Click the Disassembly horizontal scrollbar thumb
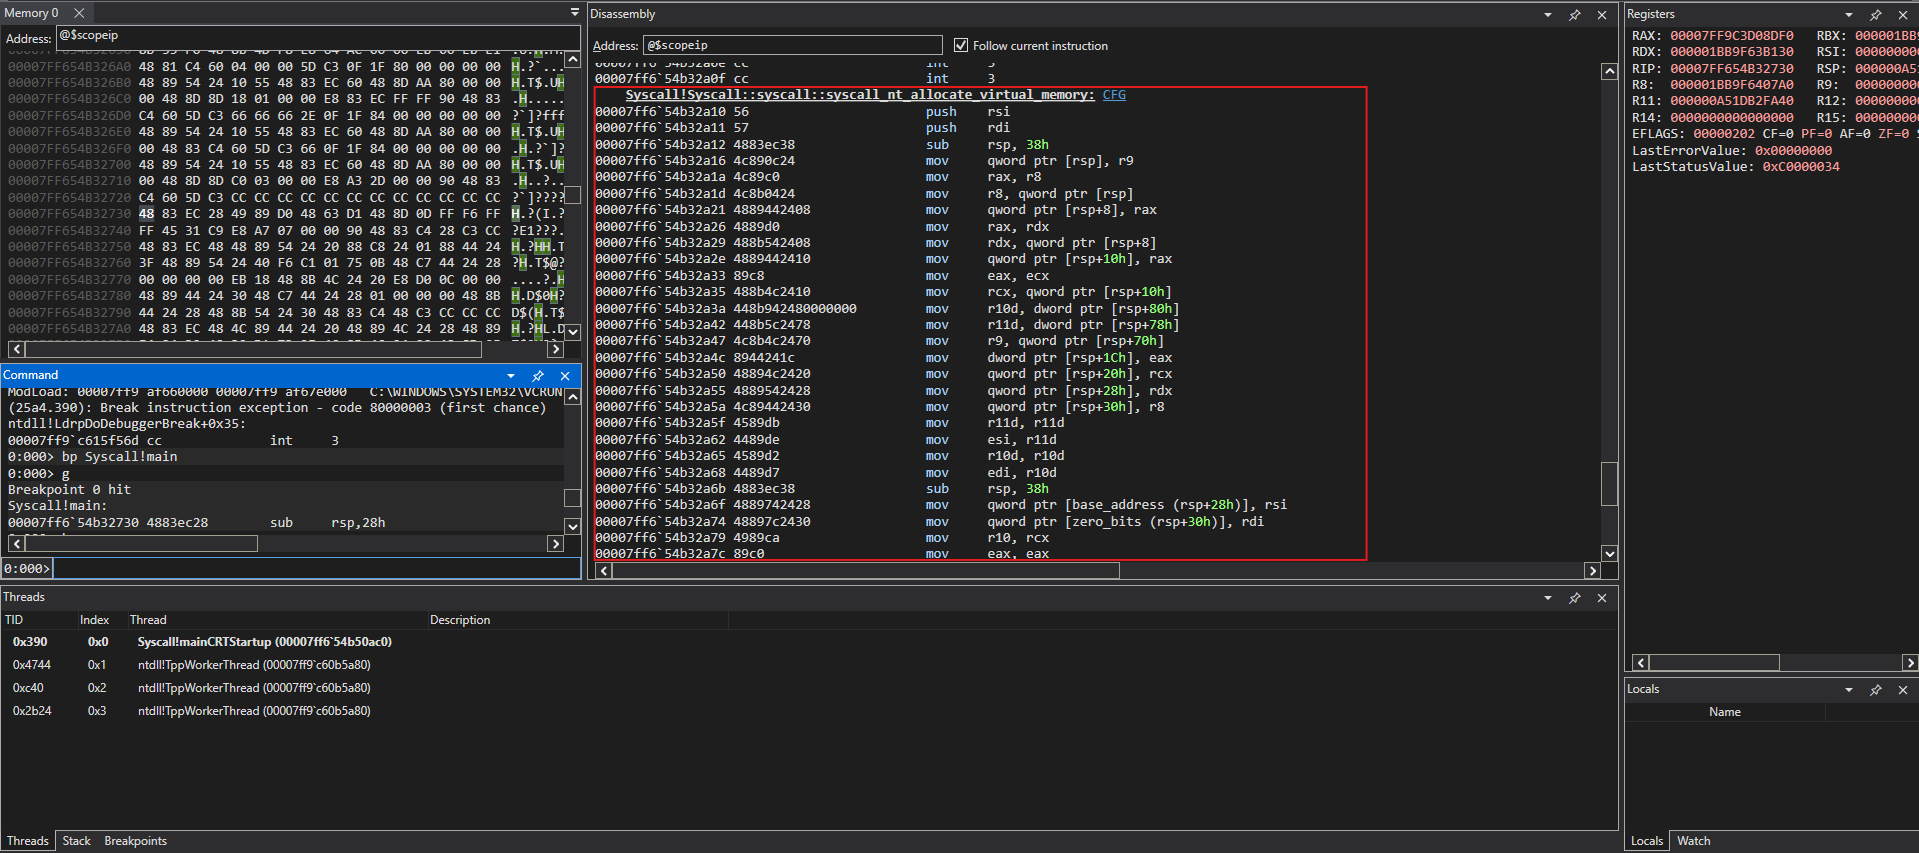Image resolution: width=1919 pixels, height=853 pixels. (865, 571)
